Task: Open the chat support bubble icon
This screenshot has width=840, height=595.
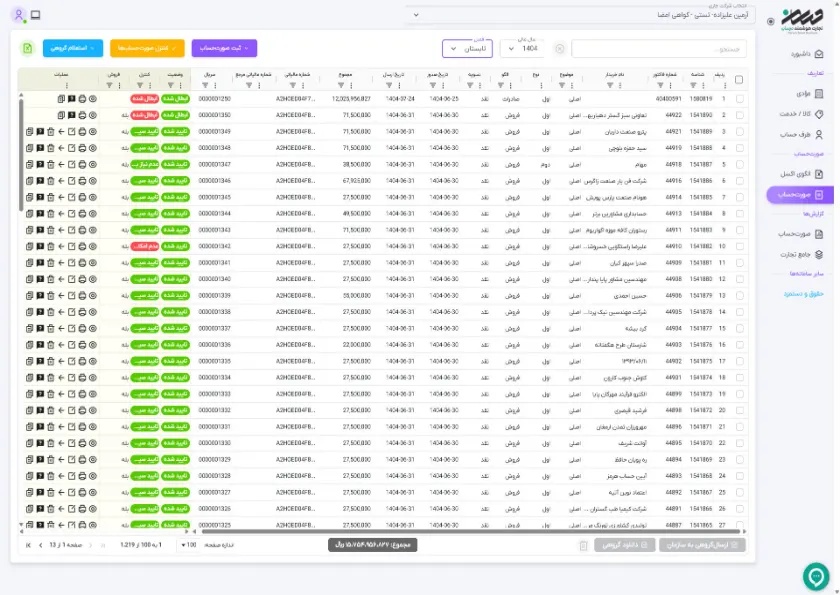Action: pyautogui.click(x=816, y=576)
